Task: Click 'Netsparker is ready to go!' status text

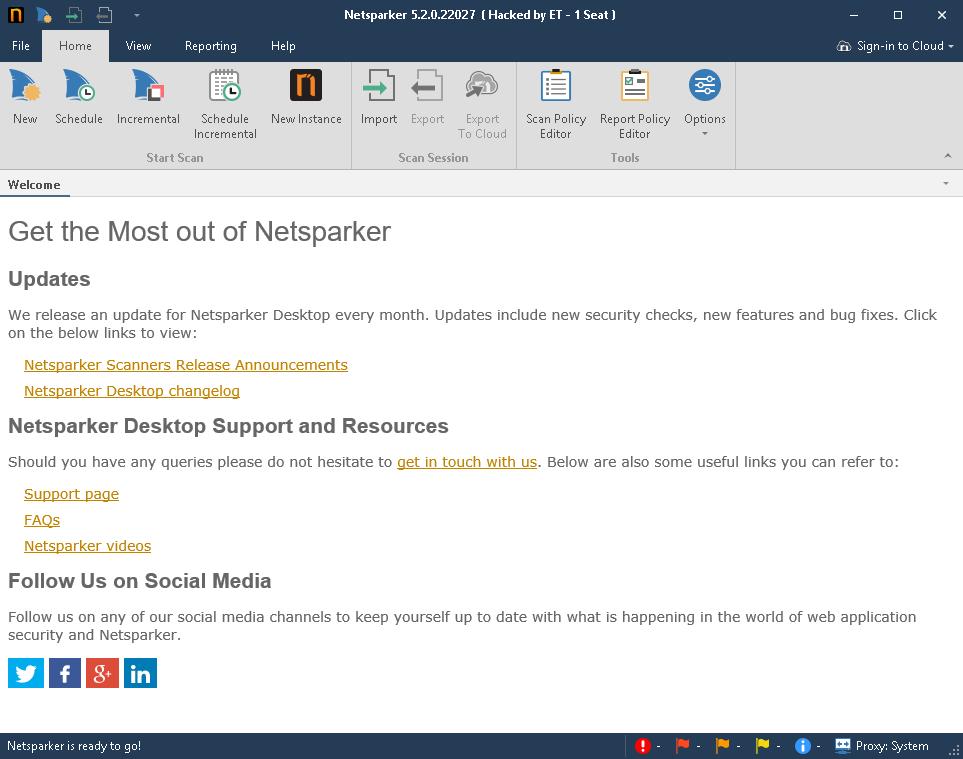Action: (74, 746)
